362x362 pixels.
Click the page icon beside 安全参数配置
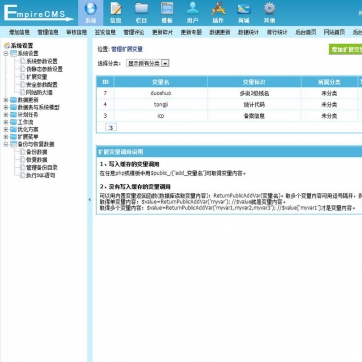pyautogui.click(x=22, y=85)
